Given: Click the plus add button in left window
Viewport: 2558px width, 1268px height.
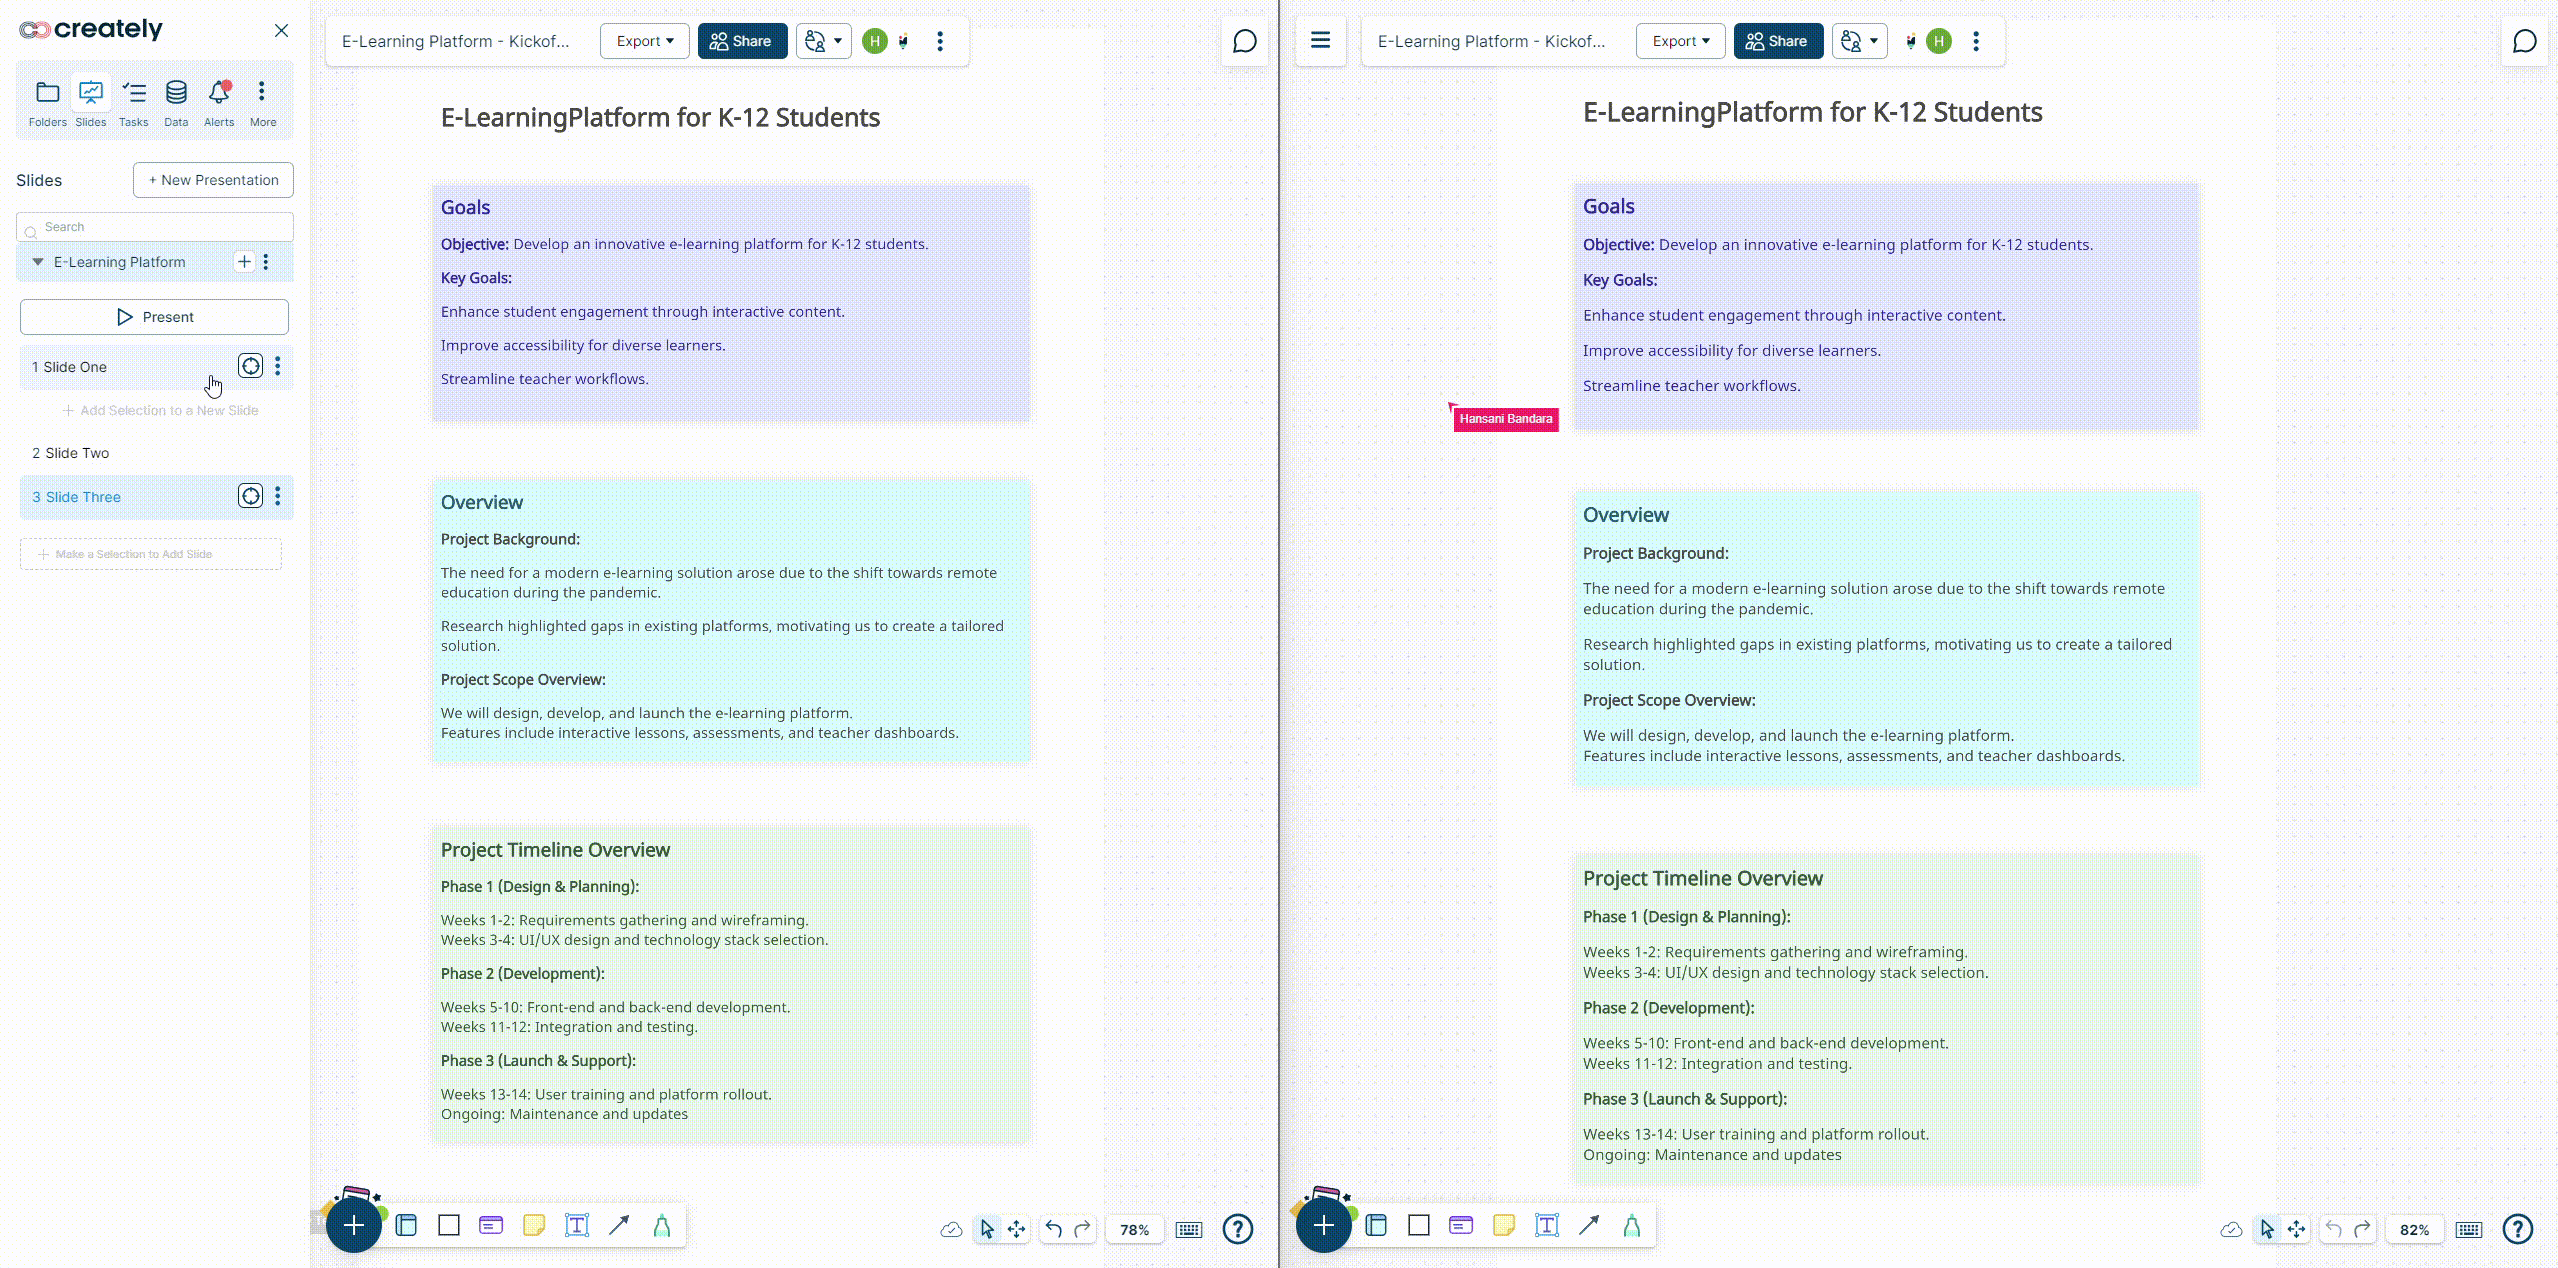Looking at the screenshot, I should [x=353, y=1225].
